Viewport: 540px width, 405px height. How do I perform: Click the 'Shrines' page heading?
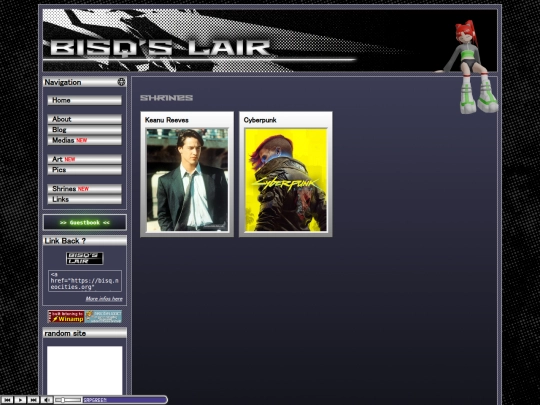click(166, 98)
